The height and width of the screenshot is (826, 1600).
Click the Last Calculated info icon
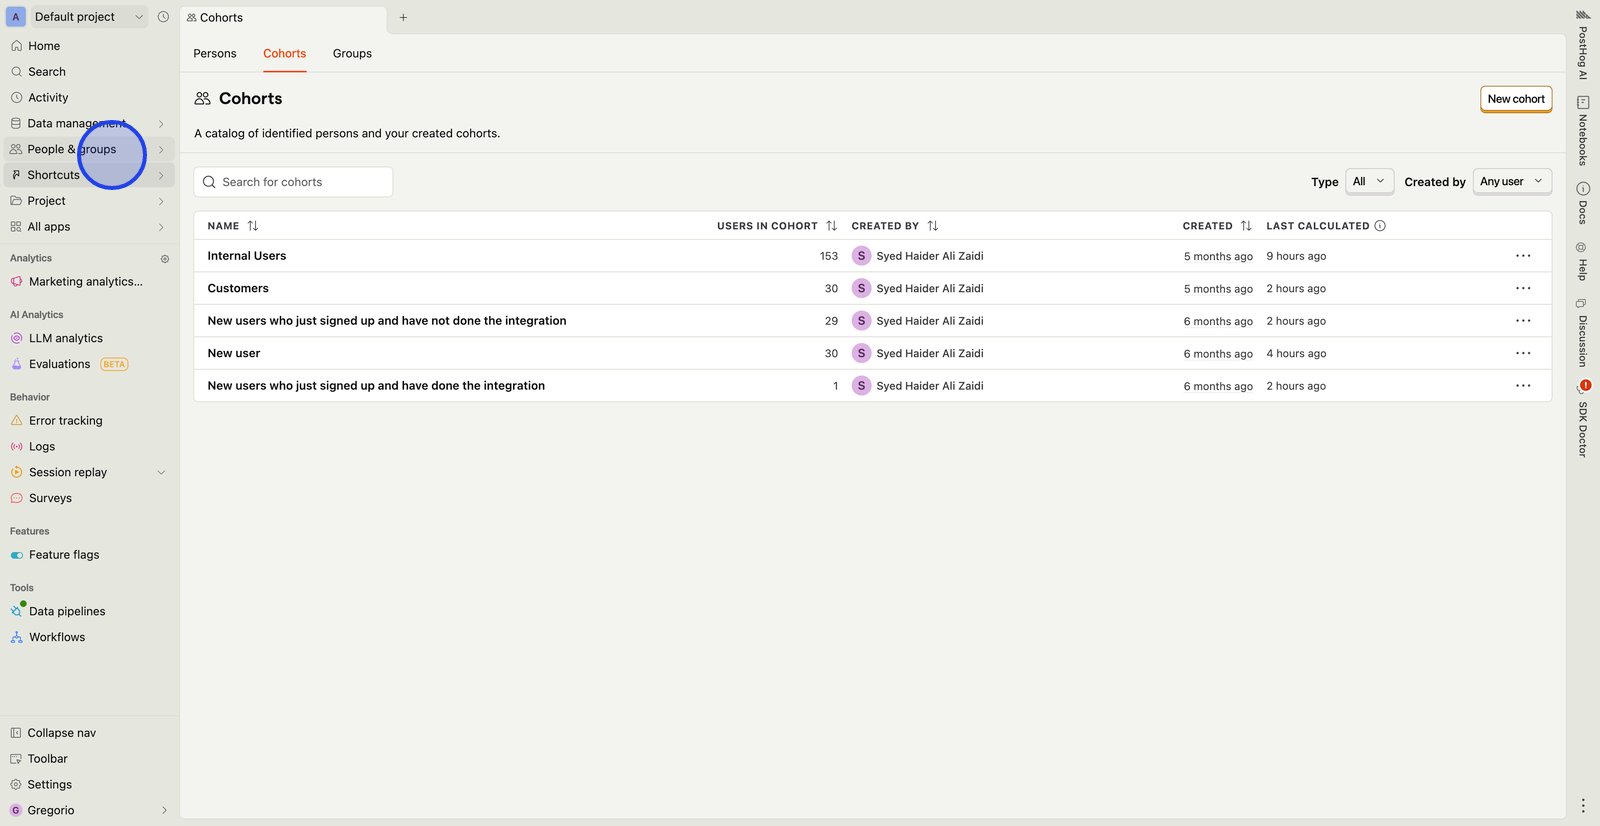pos(1380,226)
